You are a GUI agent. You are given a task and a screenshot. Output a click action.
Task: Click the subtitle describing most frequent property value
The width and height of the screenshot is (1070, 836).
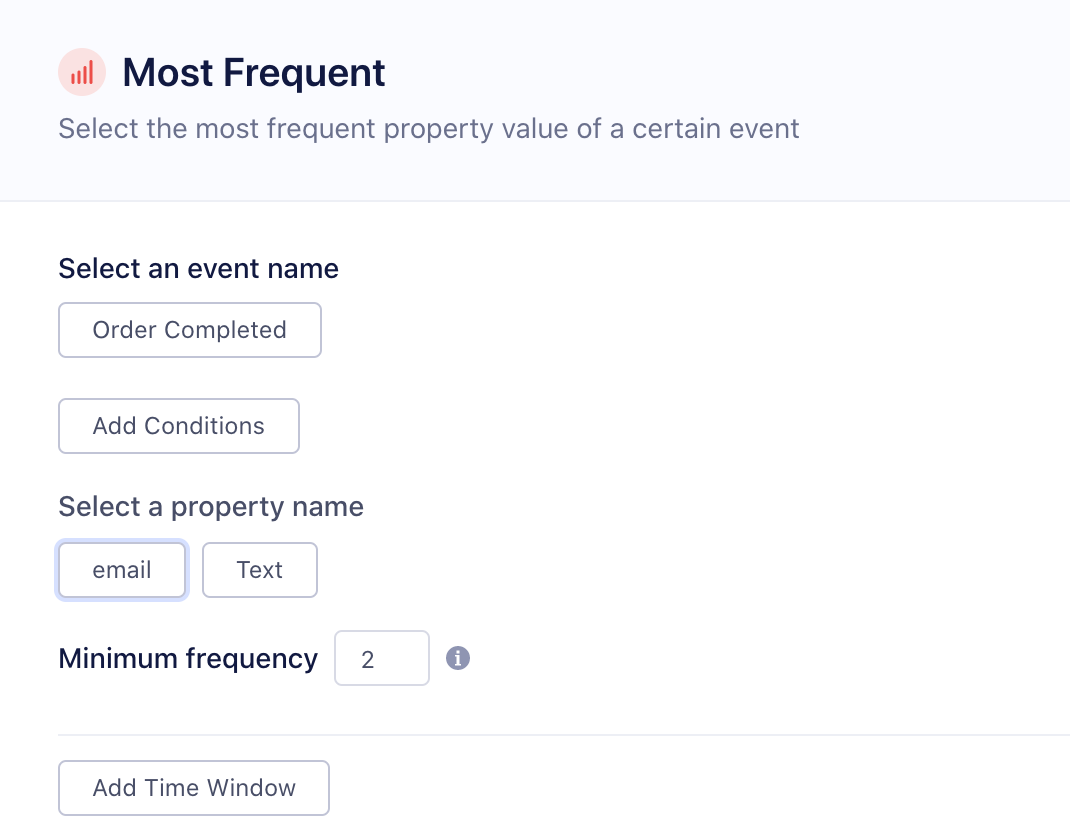click(429, 129)
